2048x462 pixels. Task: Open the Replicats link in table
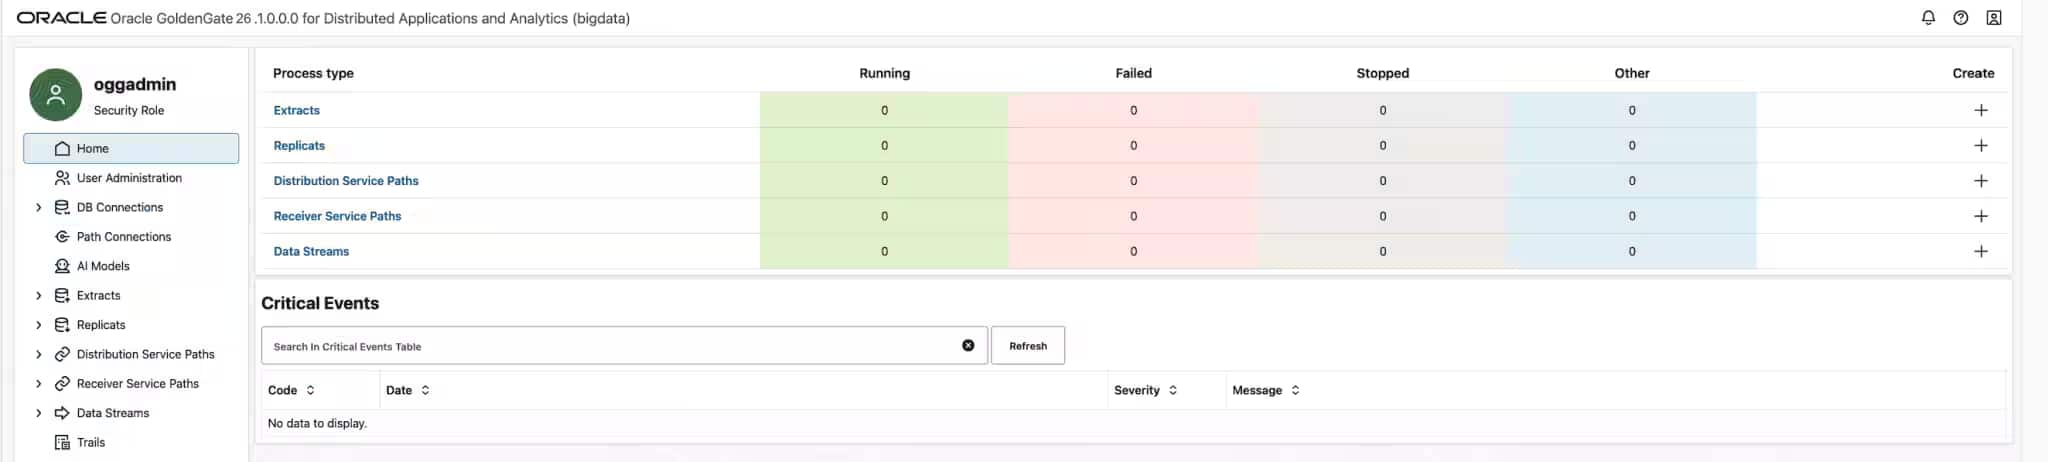299,145
